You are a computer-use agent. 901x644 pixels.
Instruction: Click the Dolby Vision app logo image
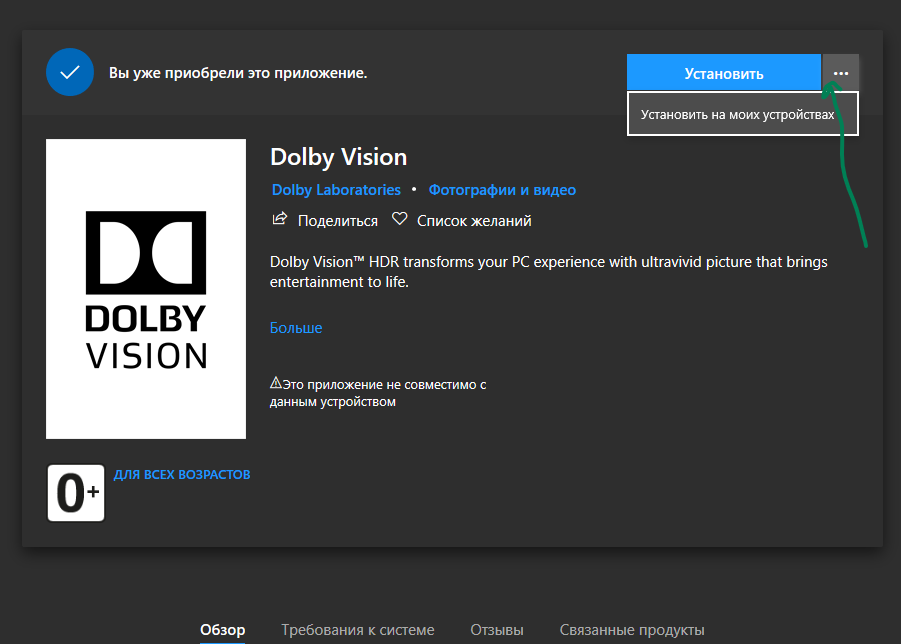pyautogui.click(x=146, y=289)
